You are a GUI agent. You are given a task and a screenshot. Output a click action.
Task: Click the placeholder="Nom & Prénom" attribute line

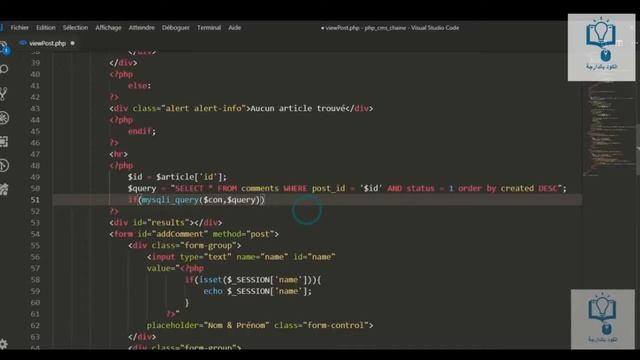point(260,326)
